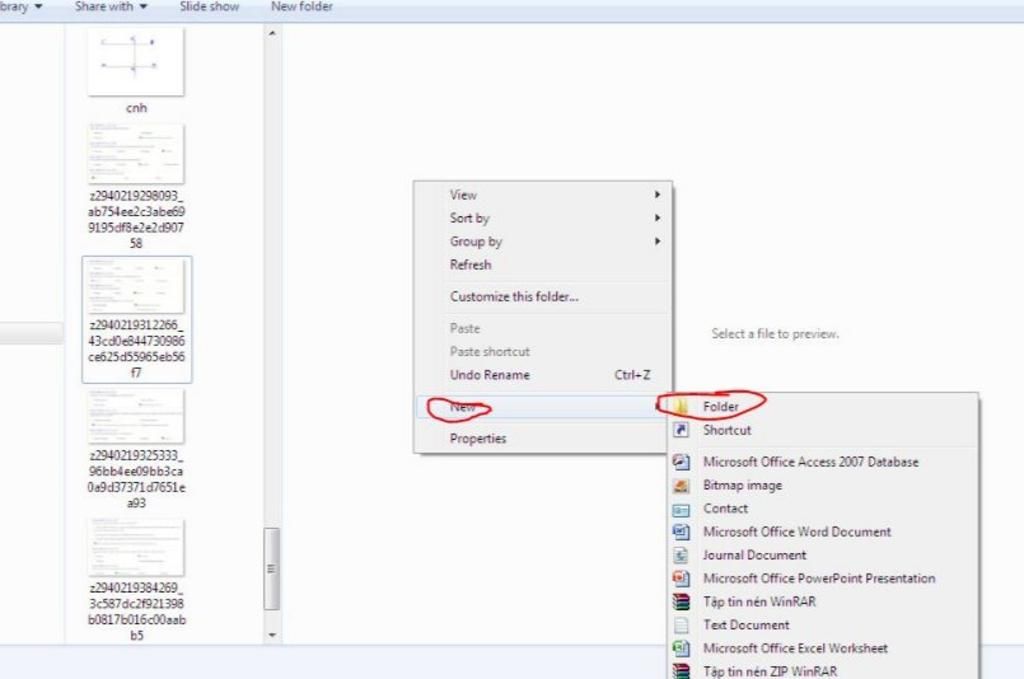Select the z2940219312266 image thumbnail
Screen dimensions: 1024x679
(136, 285)
